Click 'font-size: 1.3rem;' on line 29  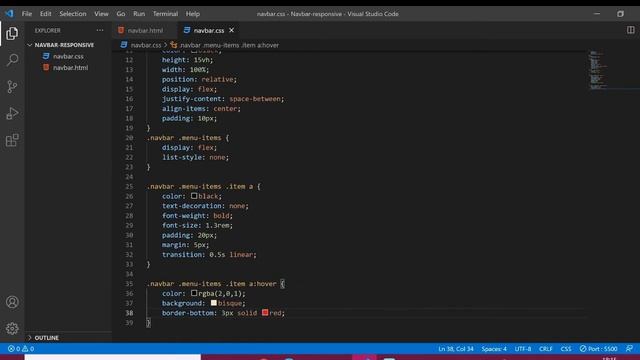click(197, 225)
